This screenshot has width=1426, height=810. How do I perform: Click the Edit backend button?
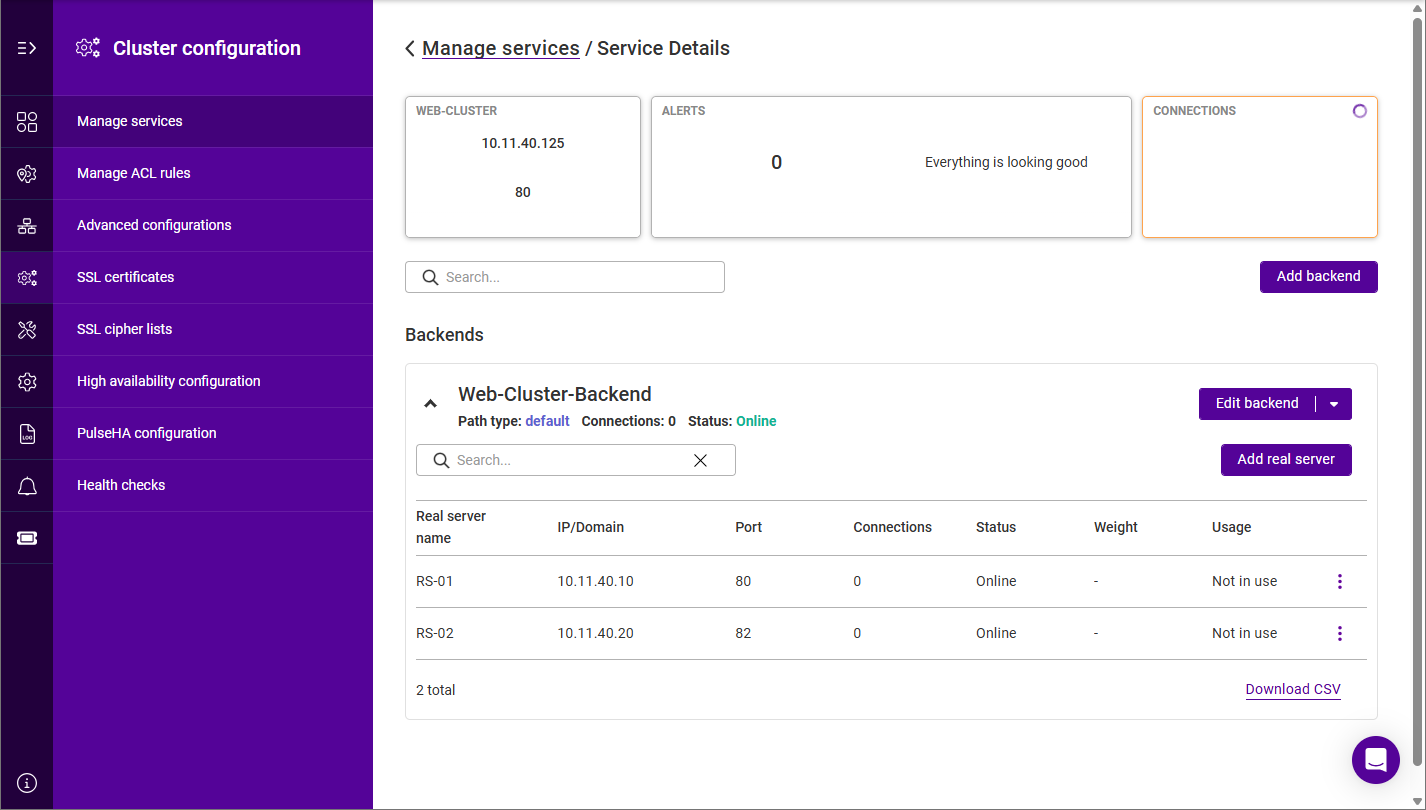pos(1257,404)
